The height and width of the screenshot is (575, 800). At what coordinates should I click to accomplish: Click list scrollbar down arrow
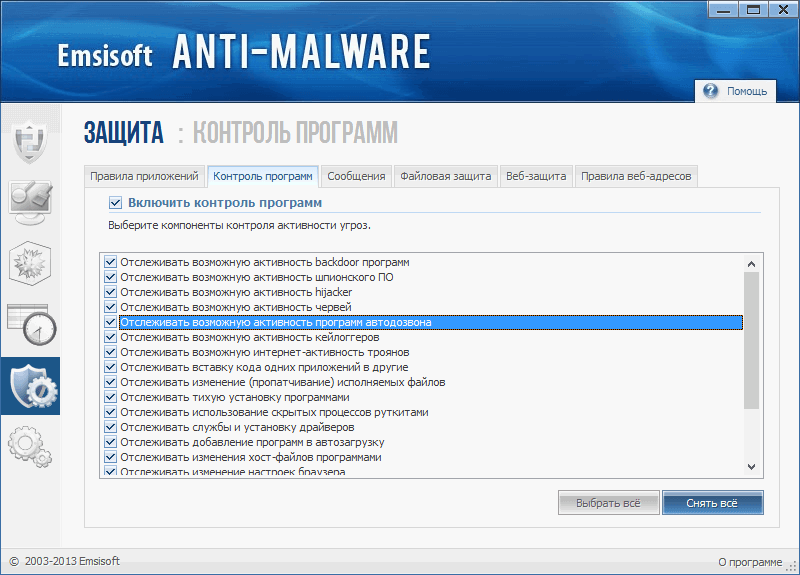pyautogui.click(x=751, y=466)
